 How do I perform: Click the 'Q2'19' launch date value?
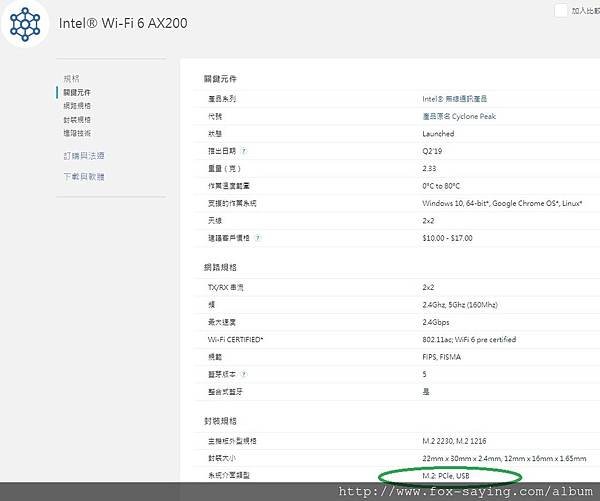coord(432,151)
